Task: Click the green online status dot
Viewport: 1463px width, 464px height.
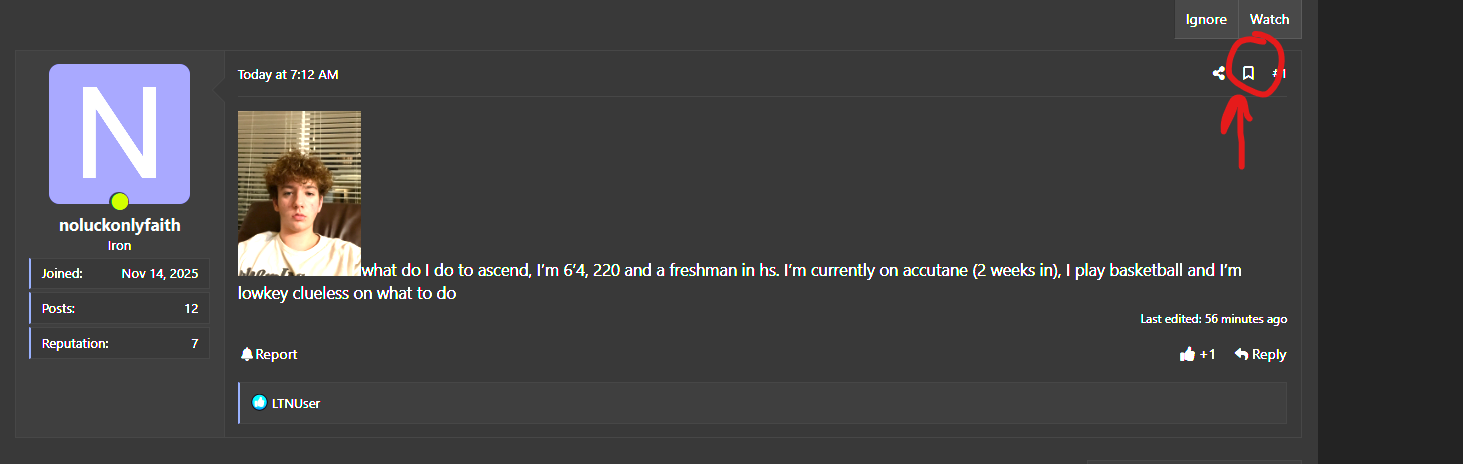Action: click(119, 202)
